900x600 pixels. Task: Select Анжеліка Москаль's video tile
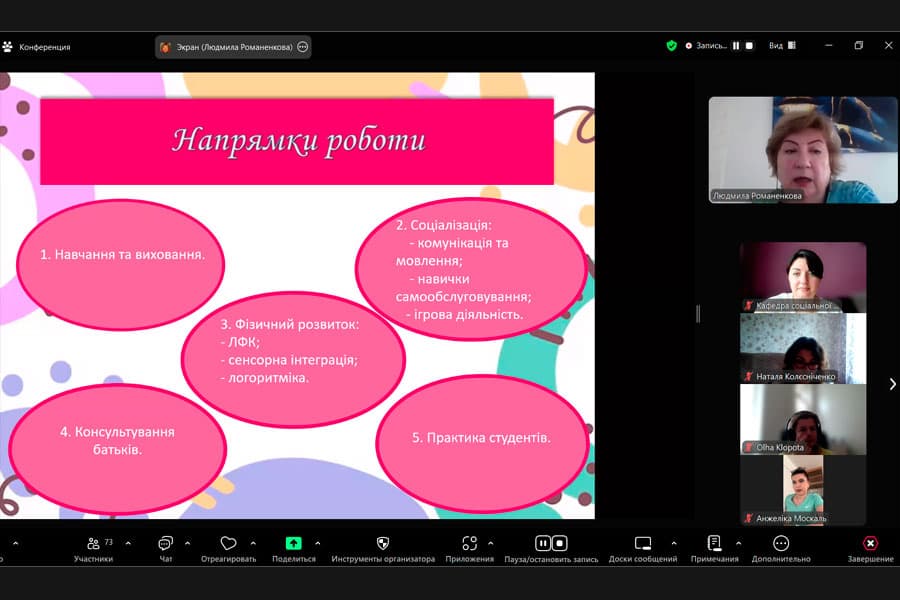803,490
